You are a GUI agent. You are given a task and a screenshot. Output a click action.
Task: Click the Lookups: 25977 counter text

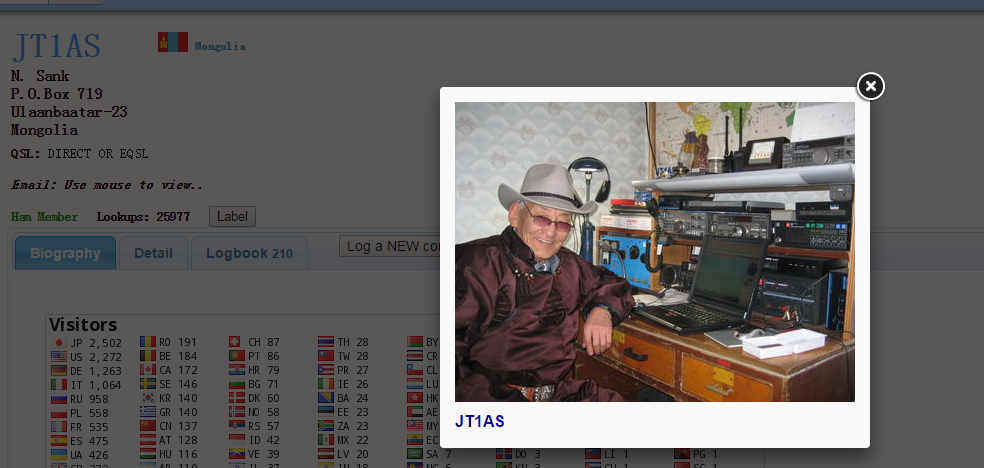[144, 217]
